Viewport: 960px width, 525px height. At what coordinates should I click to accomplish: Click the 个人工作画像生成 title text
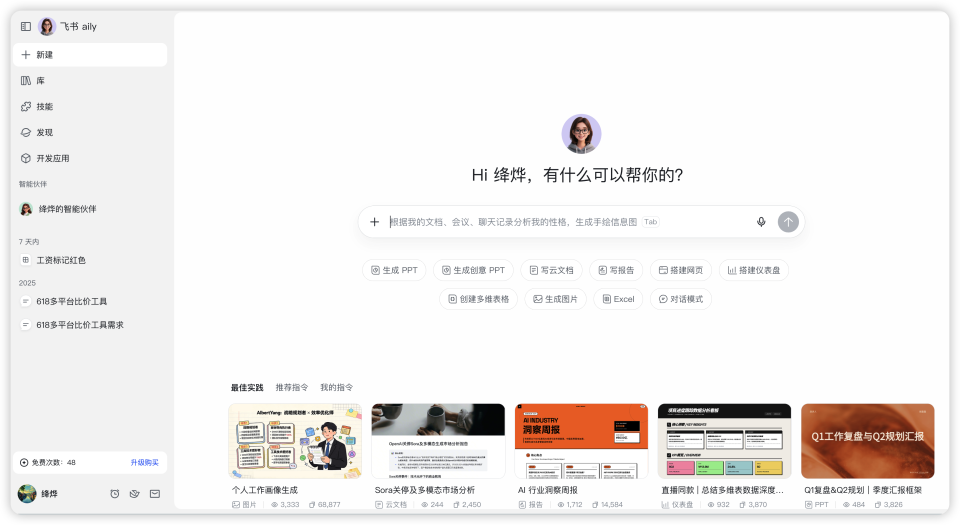[264, 490]
